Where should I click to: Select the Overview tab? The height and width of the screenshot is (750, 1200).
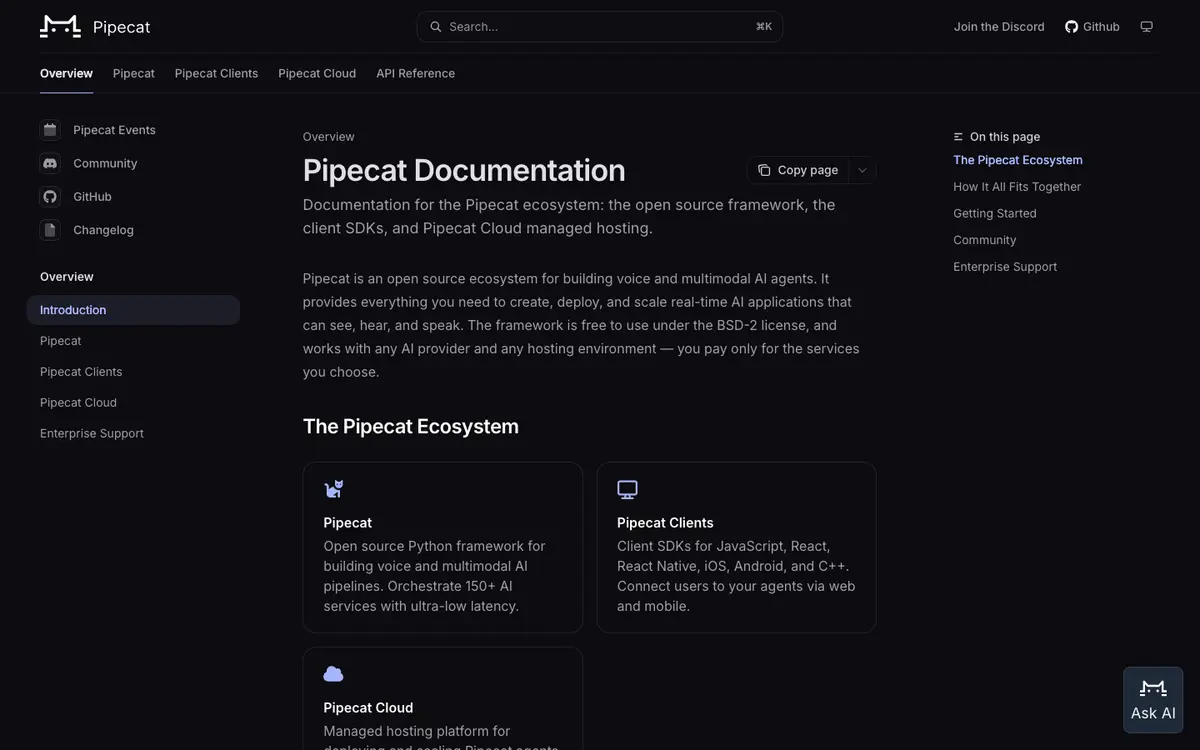coord(66,73)
